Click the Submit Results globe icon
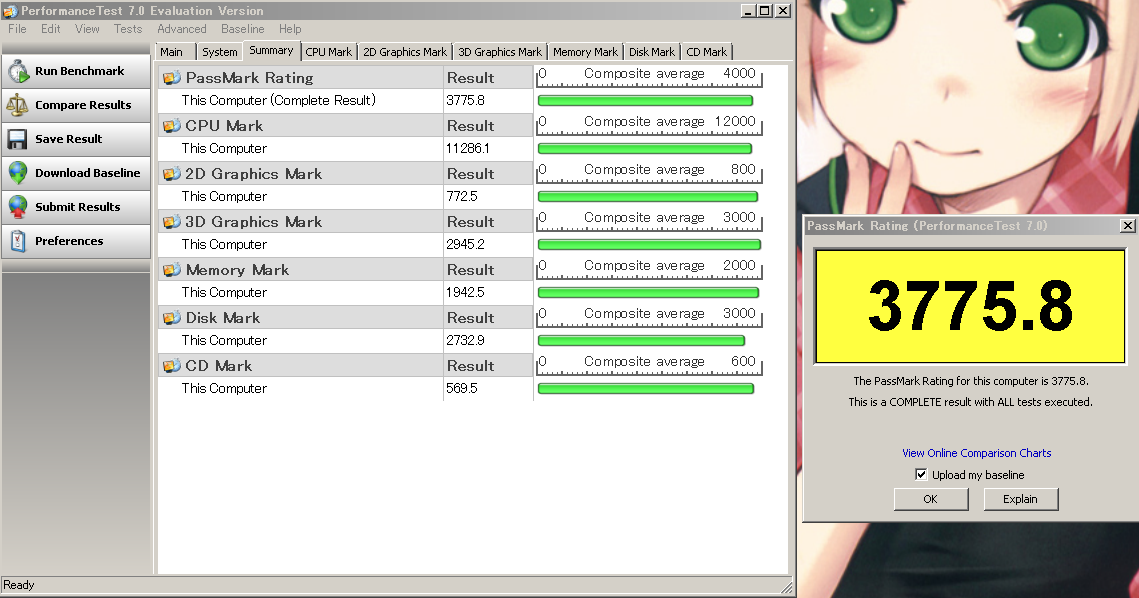The image size is (1139, 598). (x=17, y=207)
